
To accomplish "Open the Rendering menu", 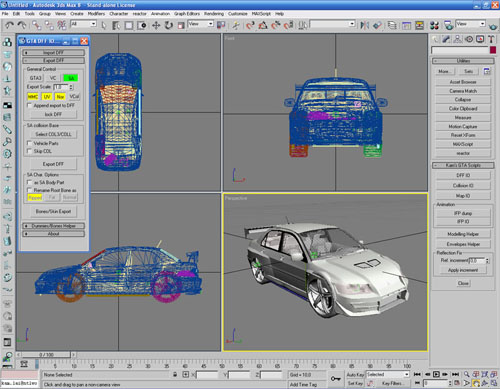I will point(214,14).
